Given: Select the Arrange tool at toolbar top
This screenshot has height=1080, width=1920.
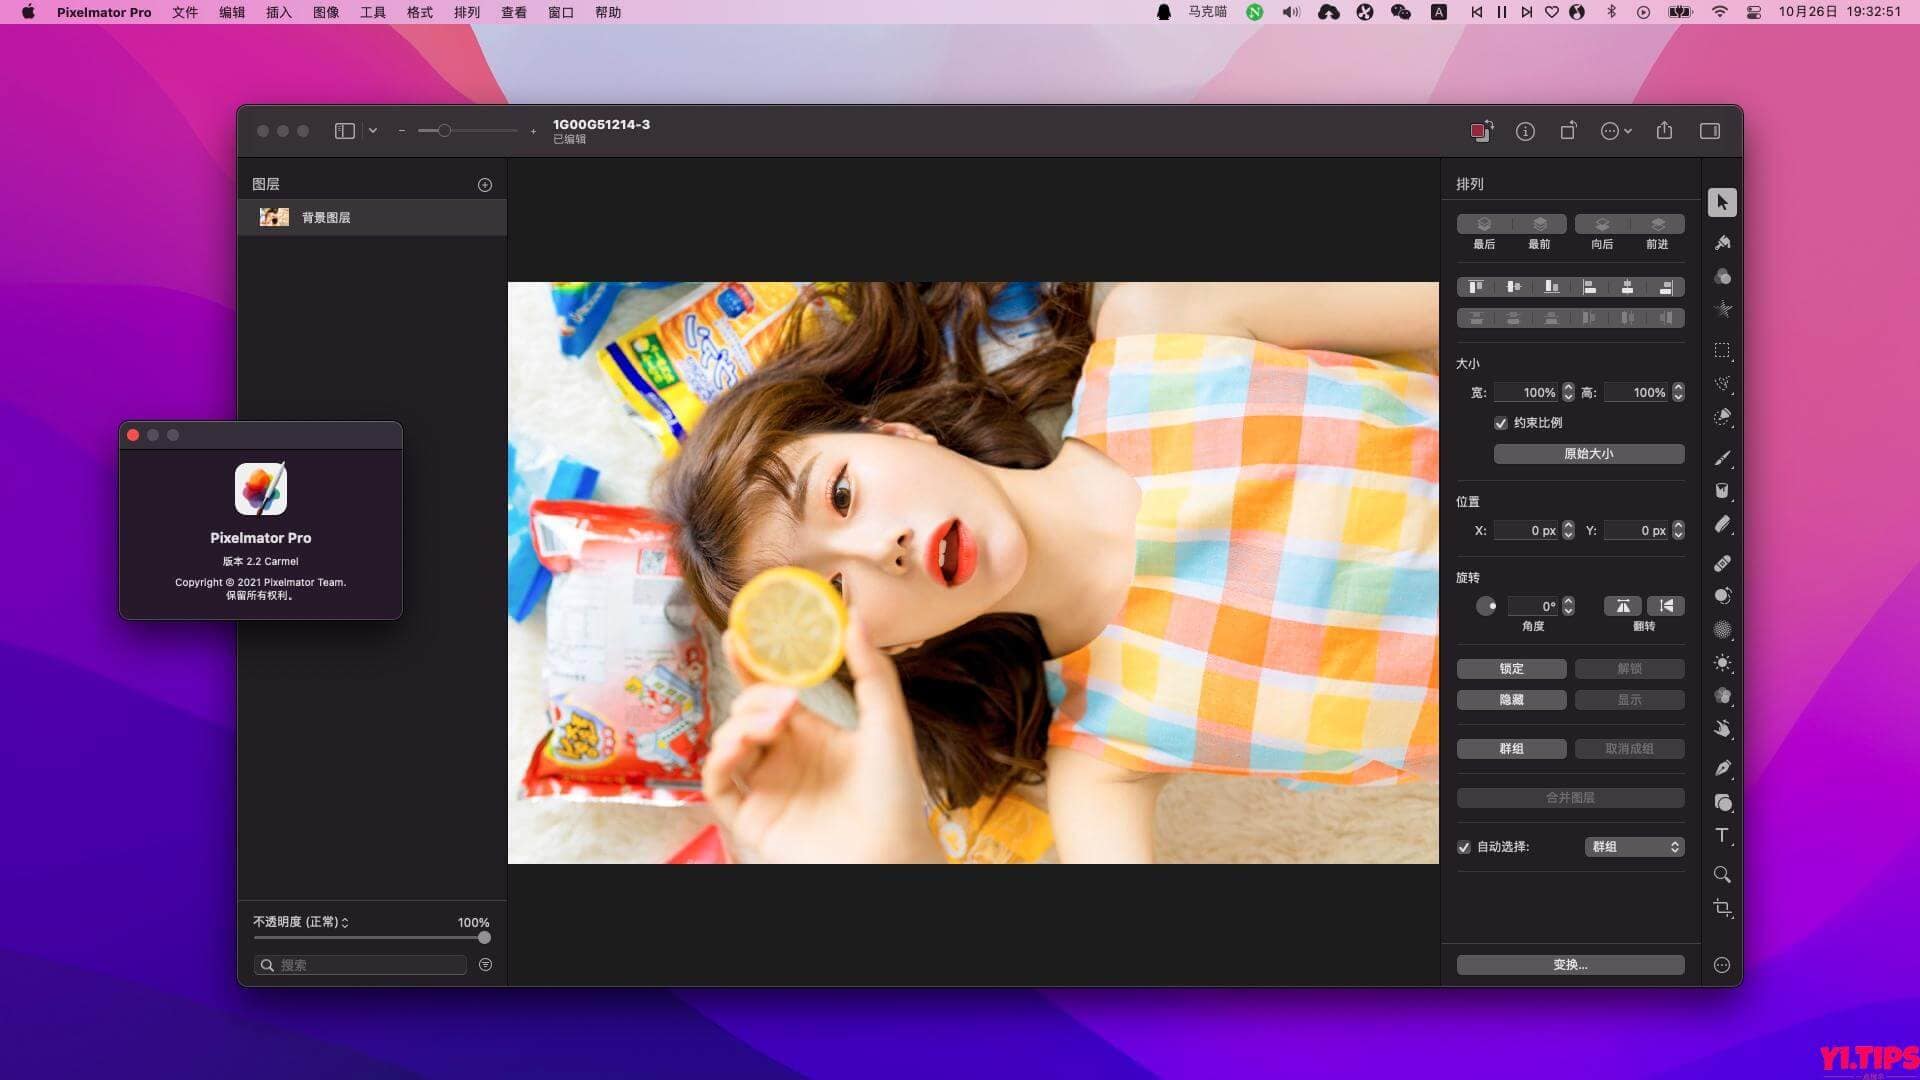Looking at the screenshot, I should tap(1723, 202).
